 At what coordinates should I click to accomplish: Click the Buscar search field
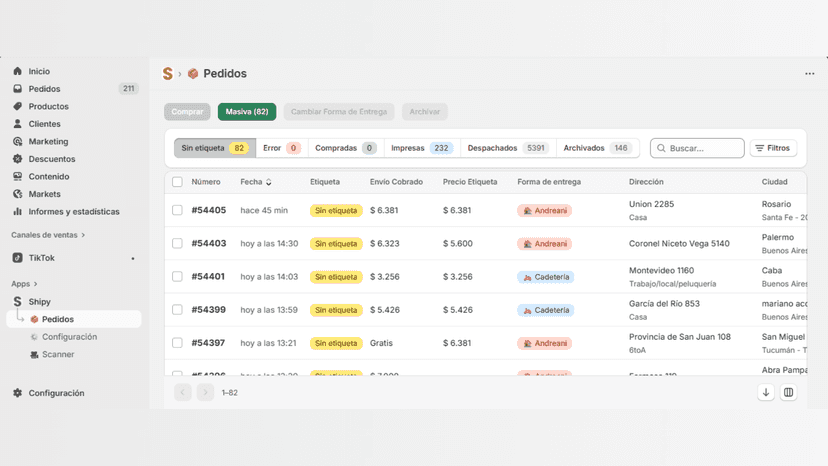click(x=697, y=148)
